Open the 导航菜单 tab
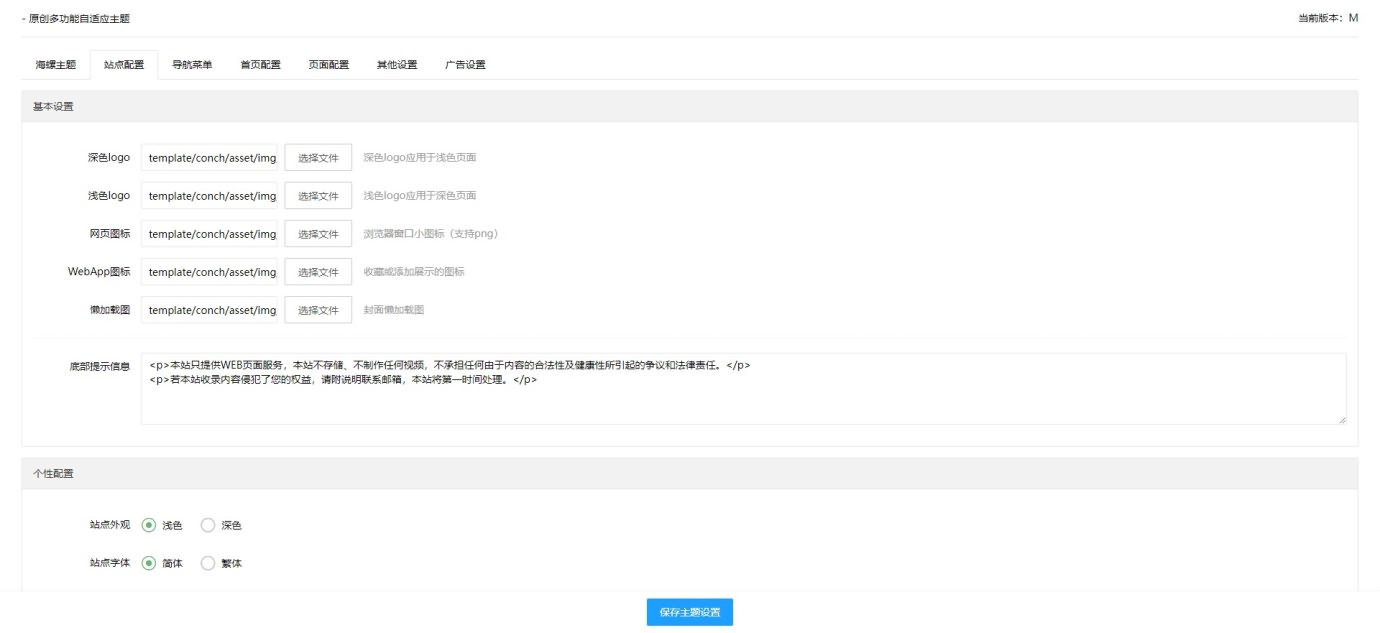 tap(192, 65)
